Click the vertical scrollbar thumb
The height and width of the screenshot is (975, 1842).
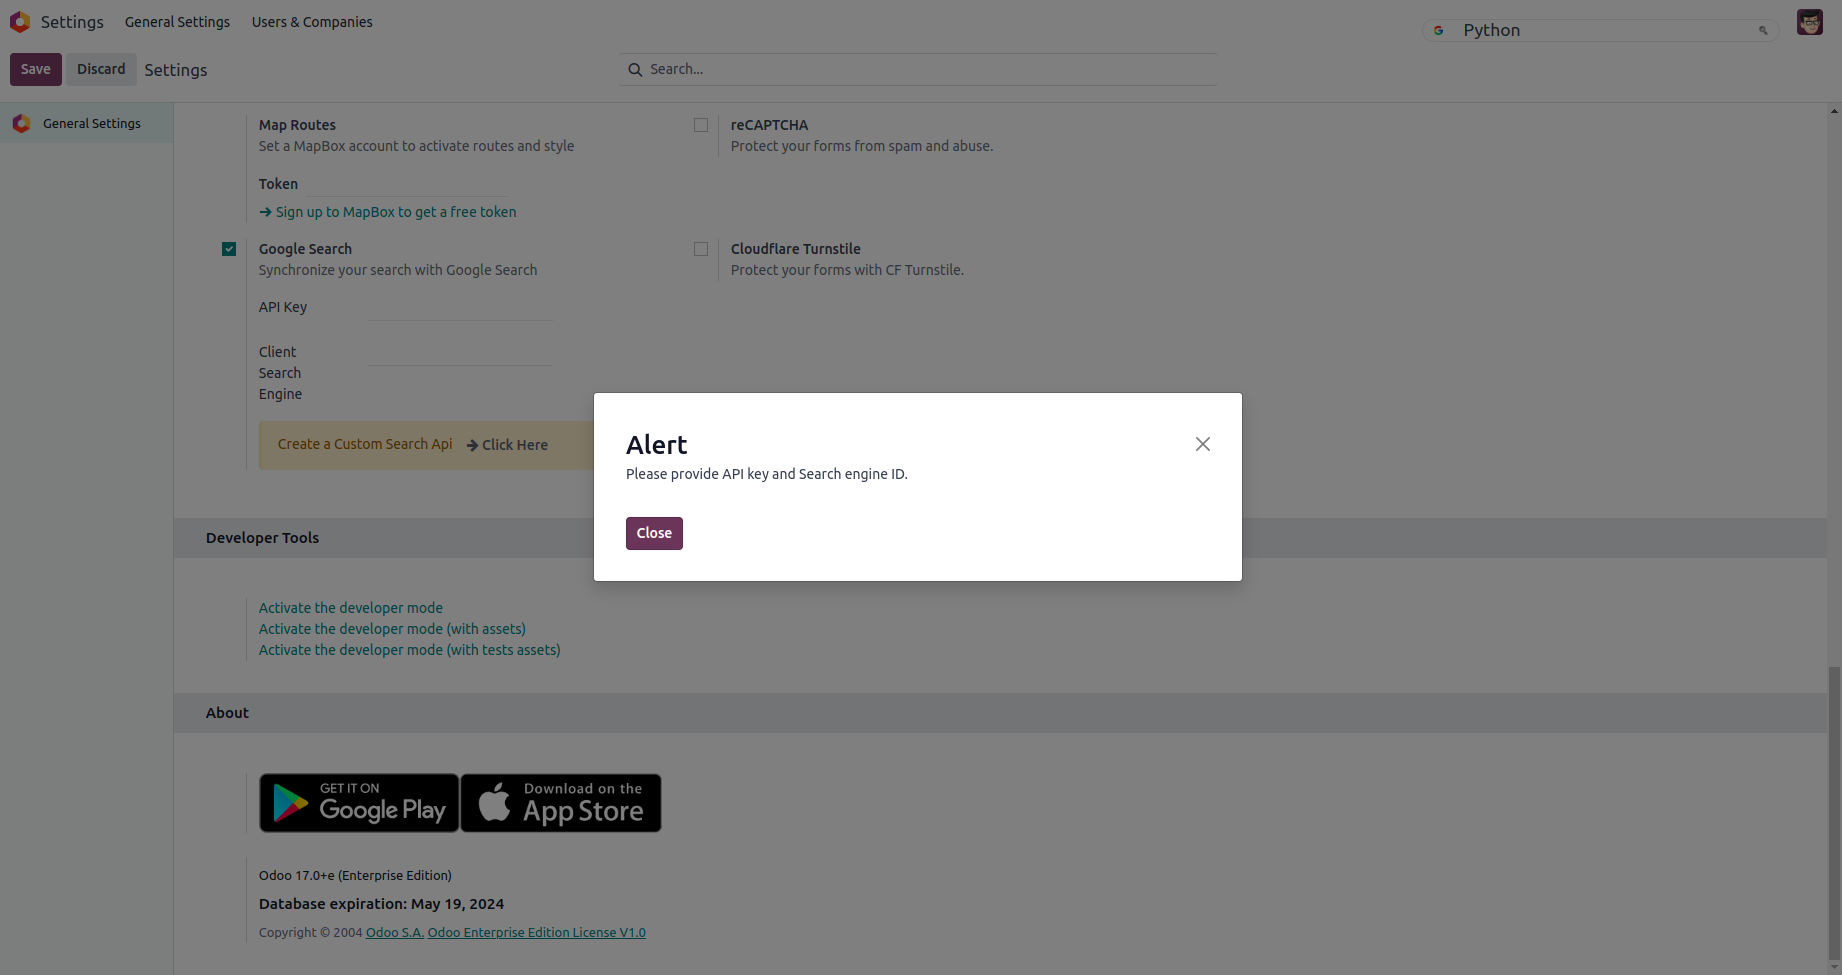(x=1833, y=810)
